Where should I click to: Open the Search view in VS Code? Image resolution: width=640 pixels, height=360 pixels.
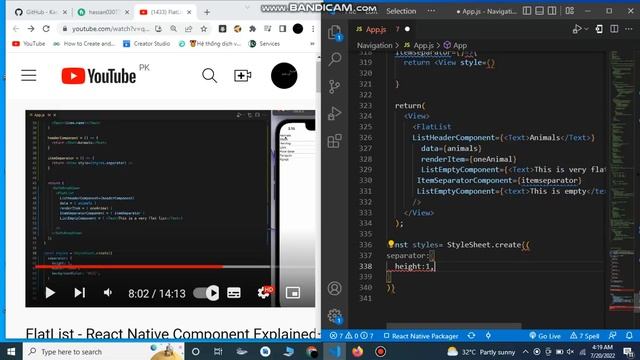point(335,59)
